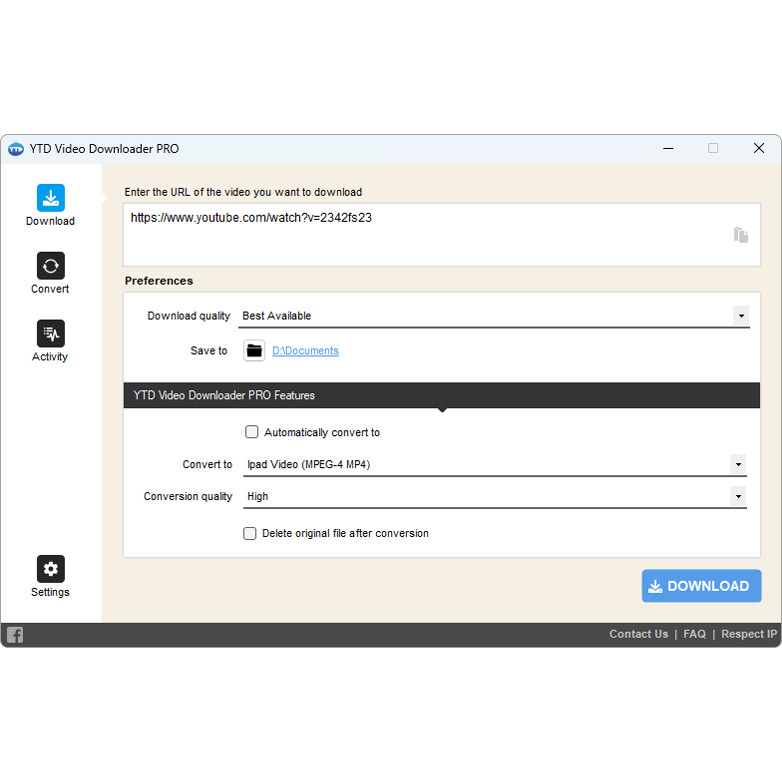Click the folder icon next to Save to
This screenshot has width=782, height=782.
(254, 351)
